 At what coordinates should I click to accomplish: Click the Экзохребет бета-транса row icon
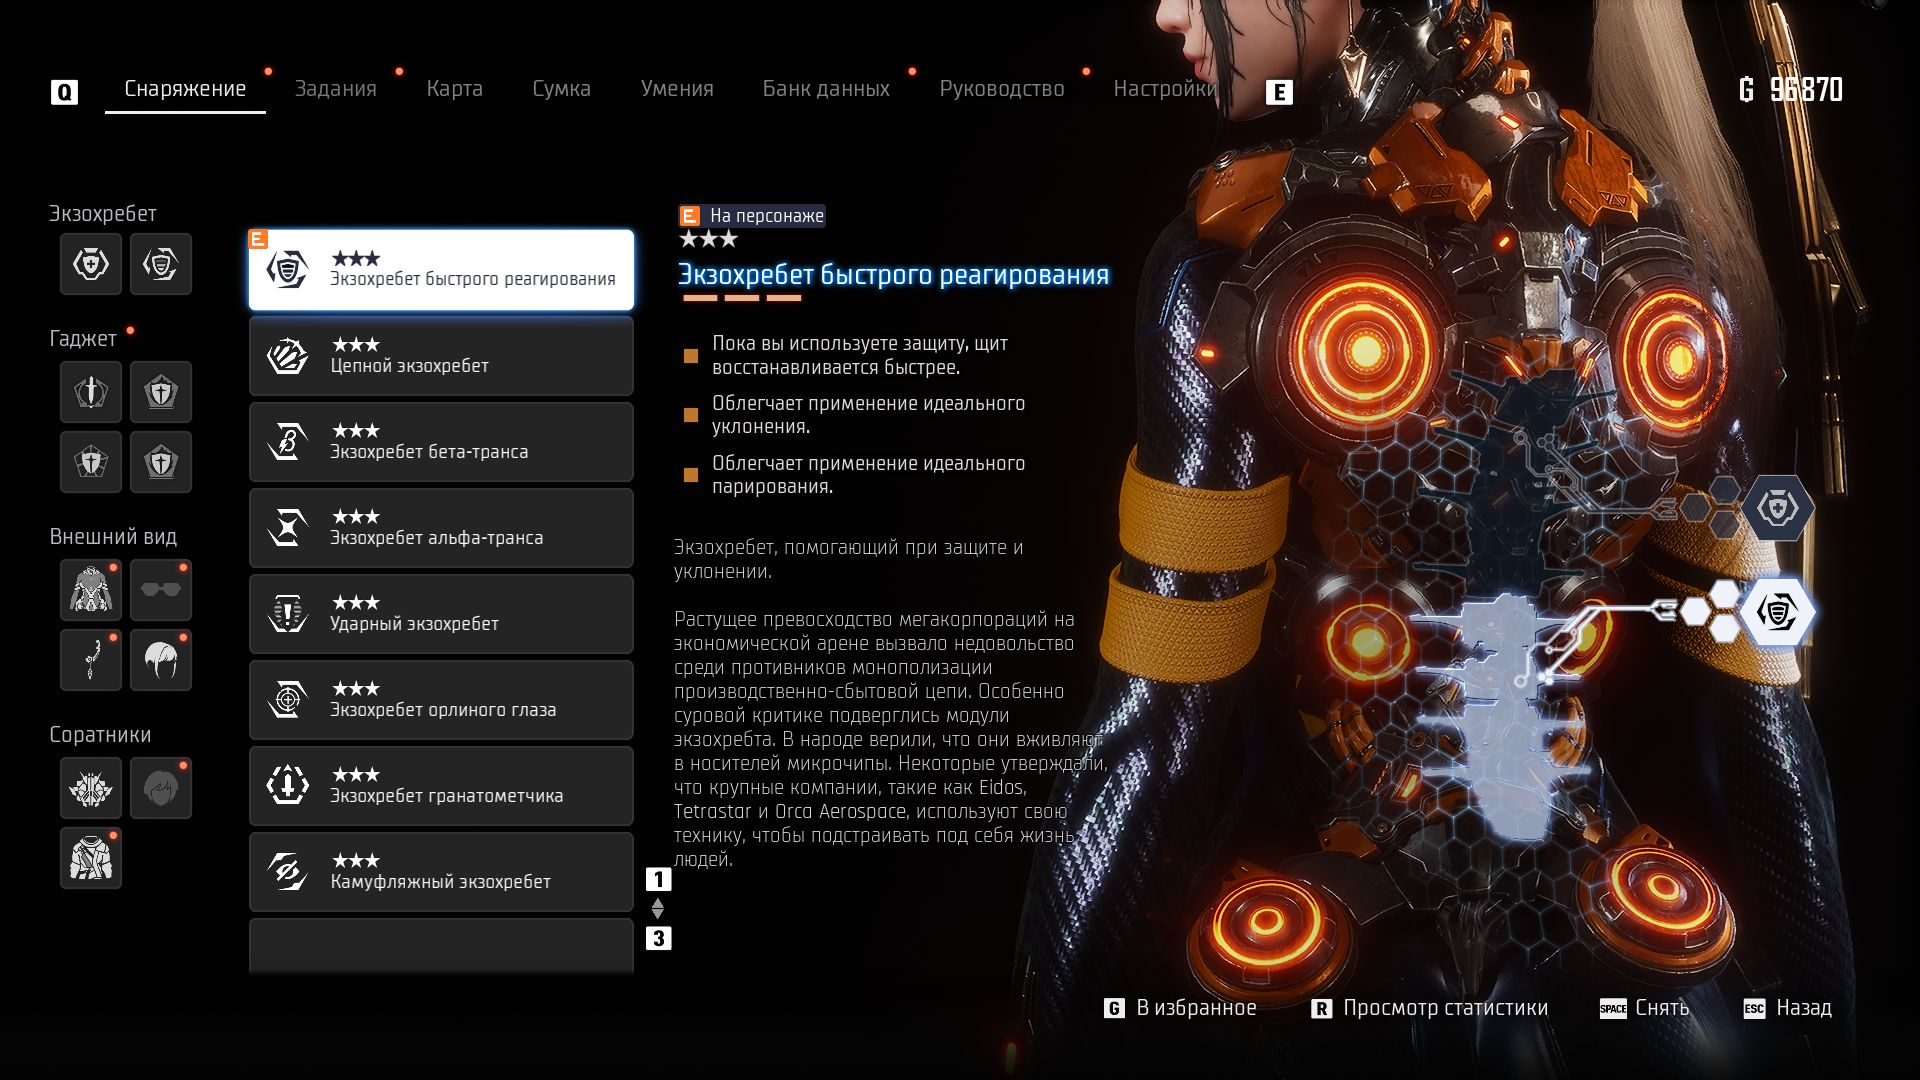(288, 442)
